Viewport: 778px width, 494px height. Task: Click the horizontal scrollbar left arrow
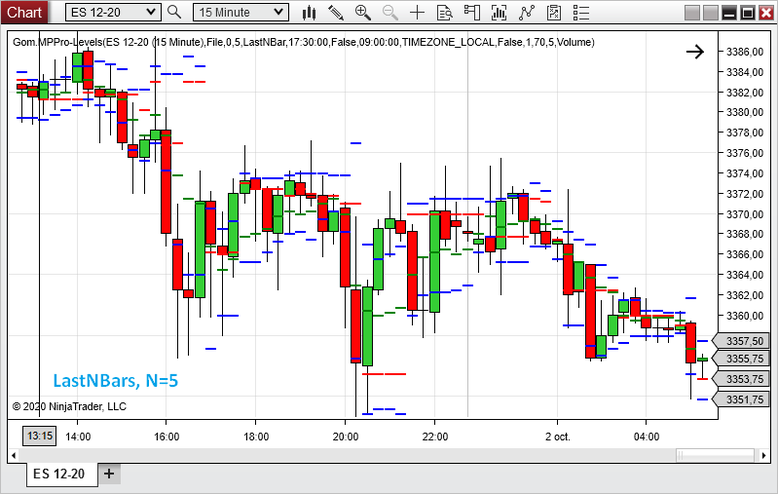tap(13, 455)
